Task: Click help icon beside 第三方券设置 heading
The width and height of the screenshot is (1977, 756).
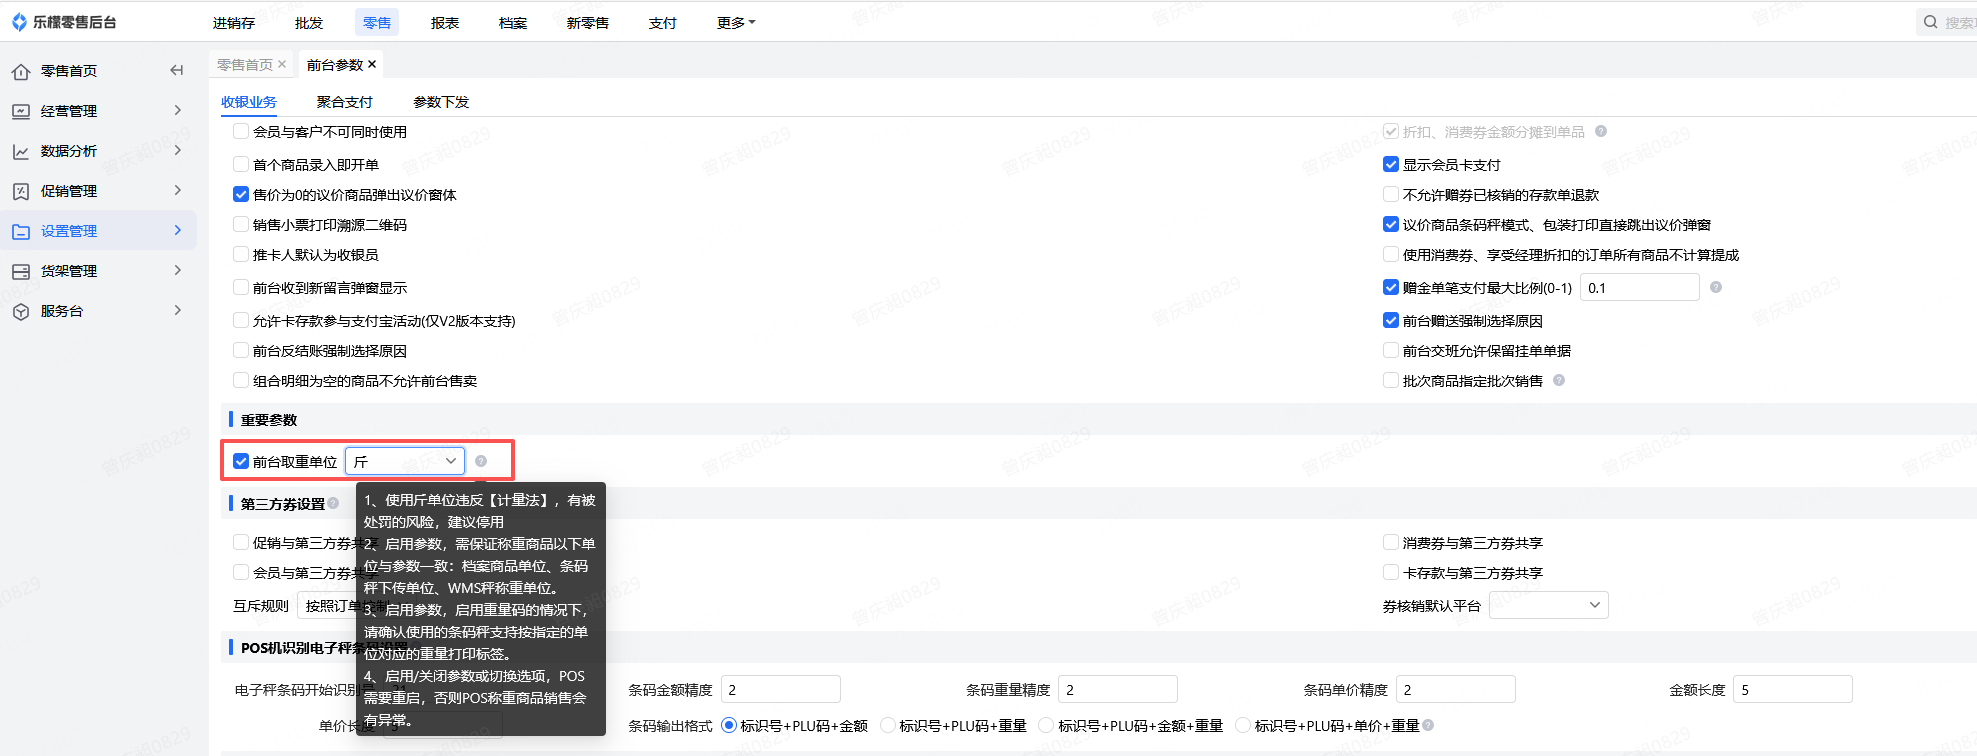Action: point(333,503)
